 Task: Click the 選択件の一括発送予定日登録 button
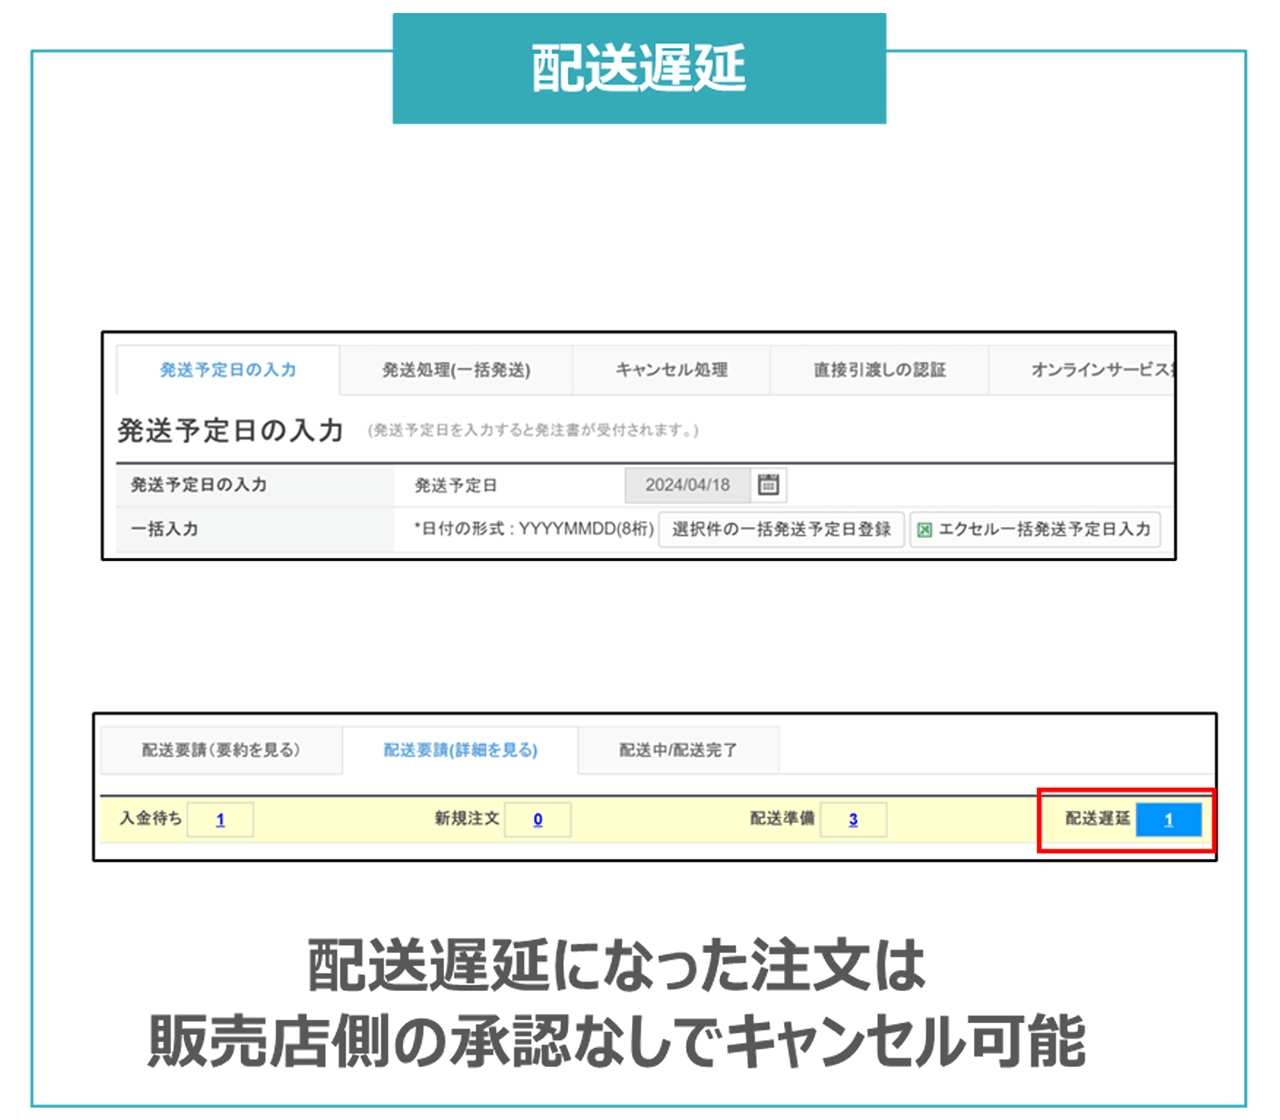coord(780,530)
